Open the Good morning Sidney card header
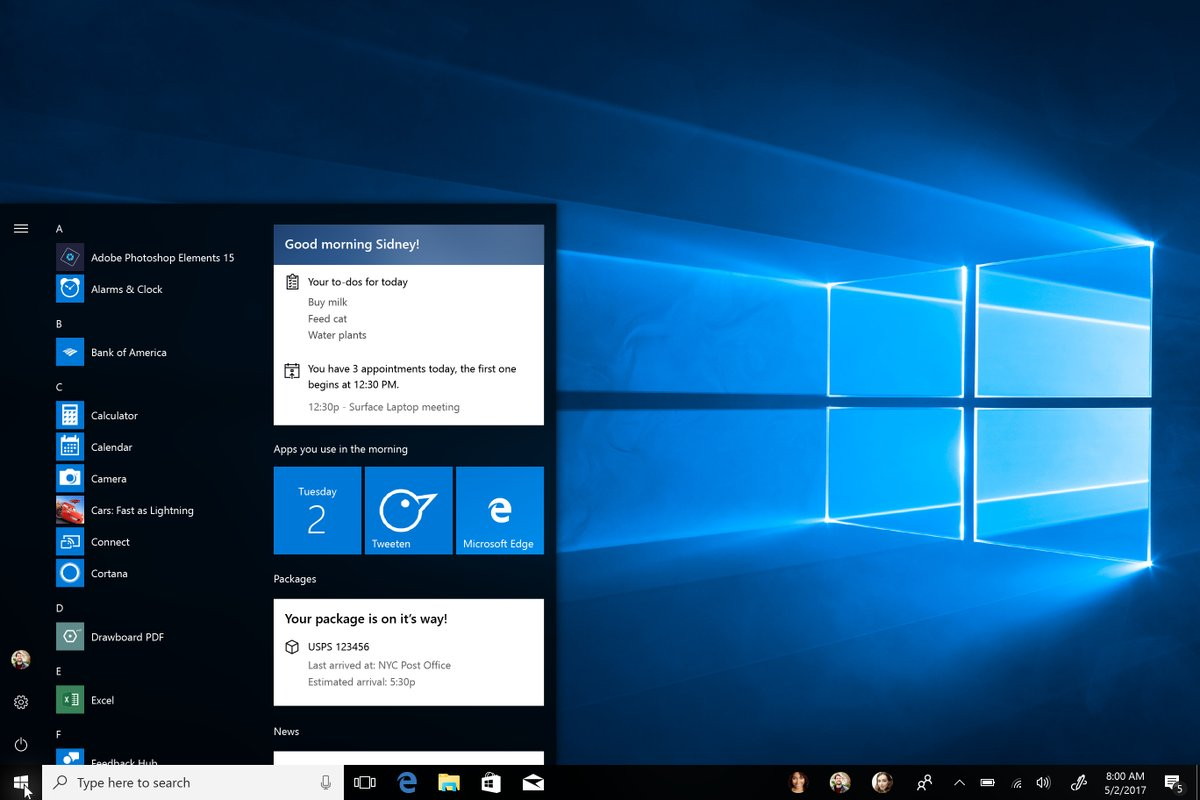The width and height of the screenshot is (1200, 800). coord(409,244)
